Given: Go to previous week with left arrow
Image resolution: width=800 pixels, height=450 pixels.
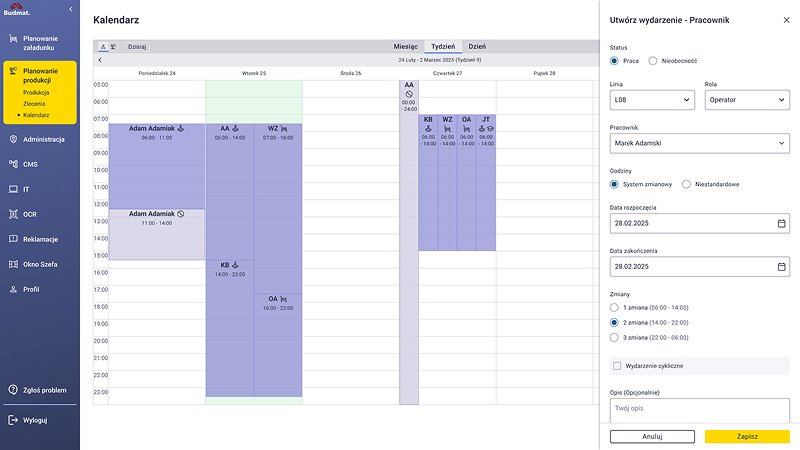Looking at the screenshot, I should tap(100, 60).
